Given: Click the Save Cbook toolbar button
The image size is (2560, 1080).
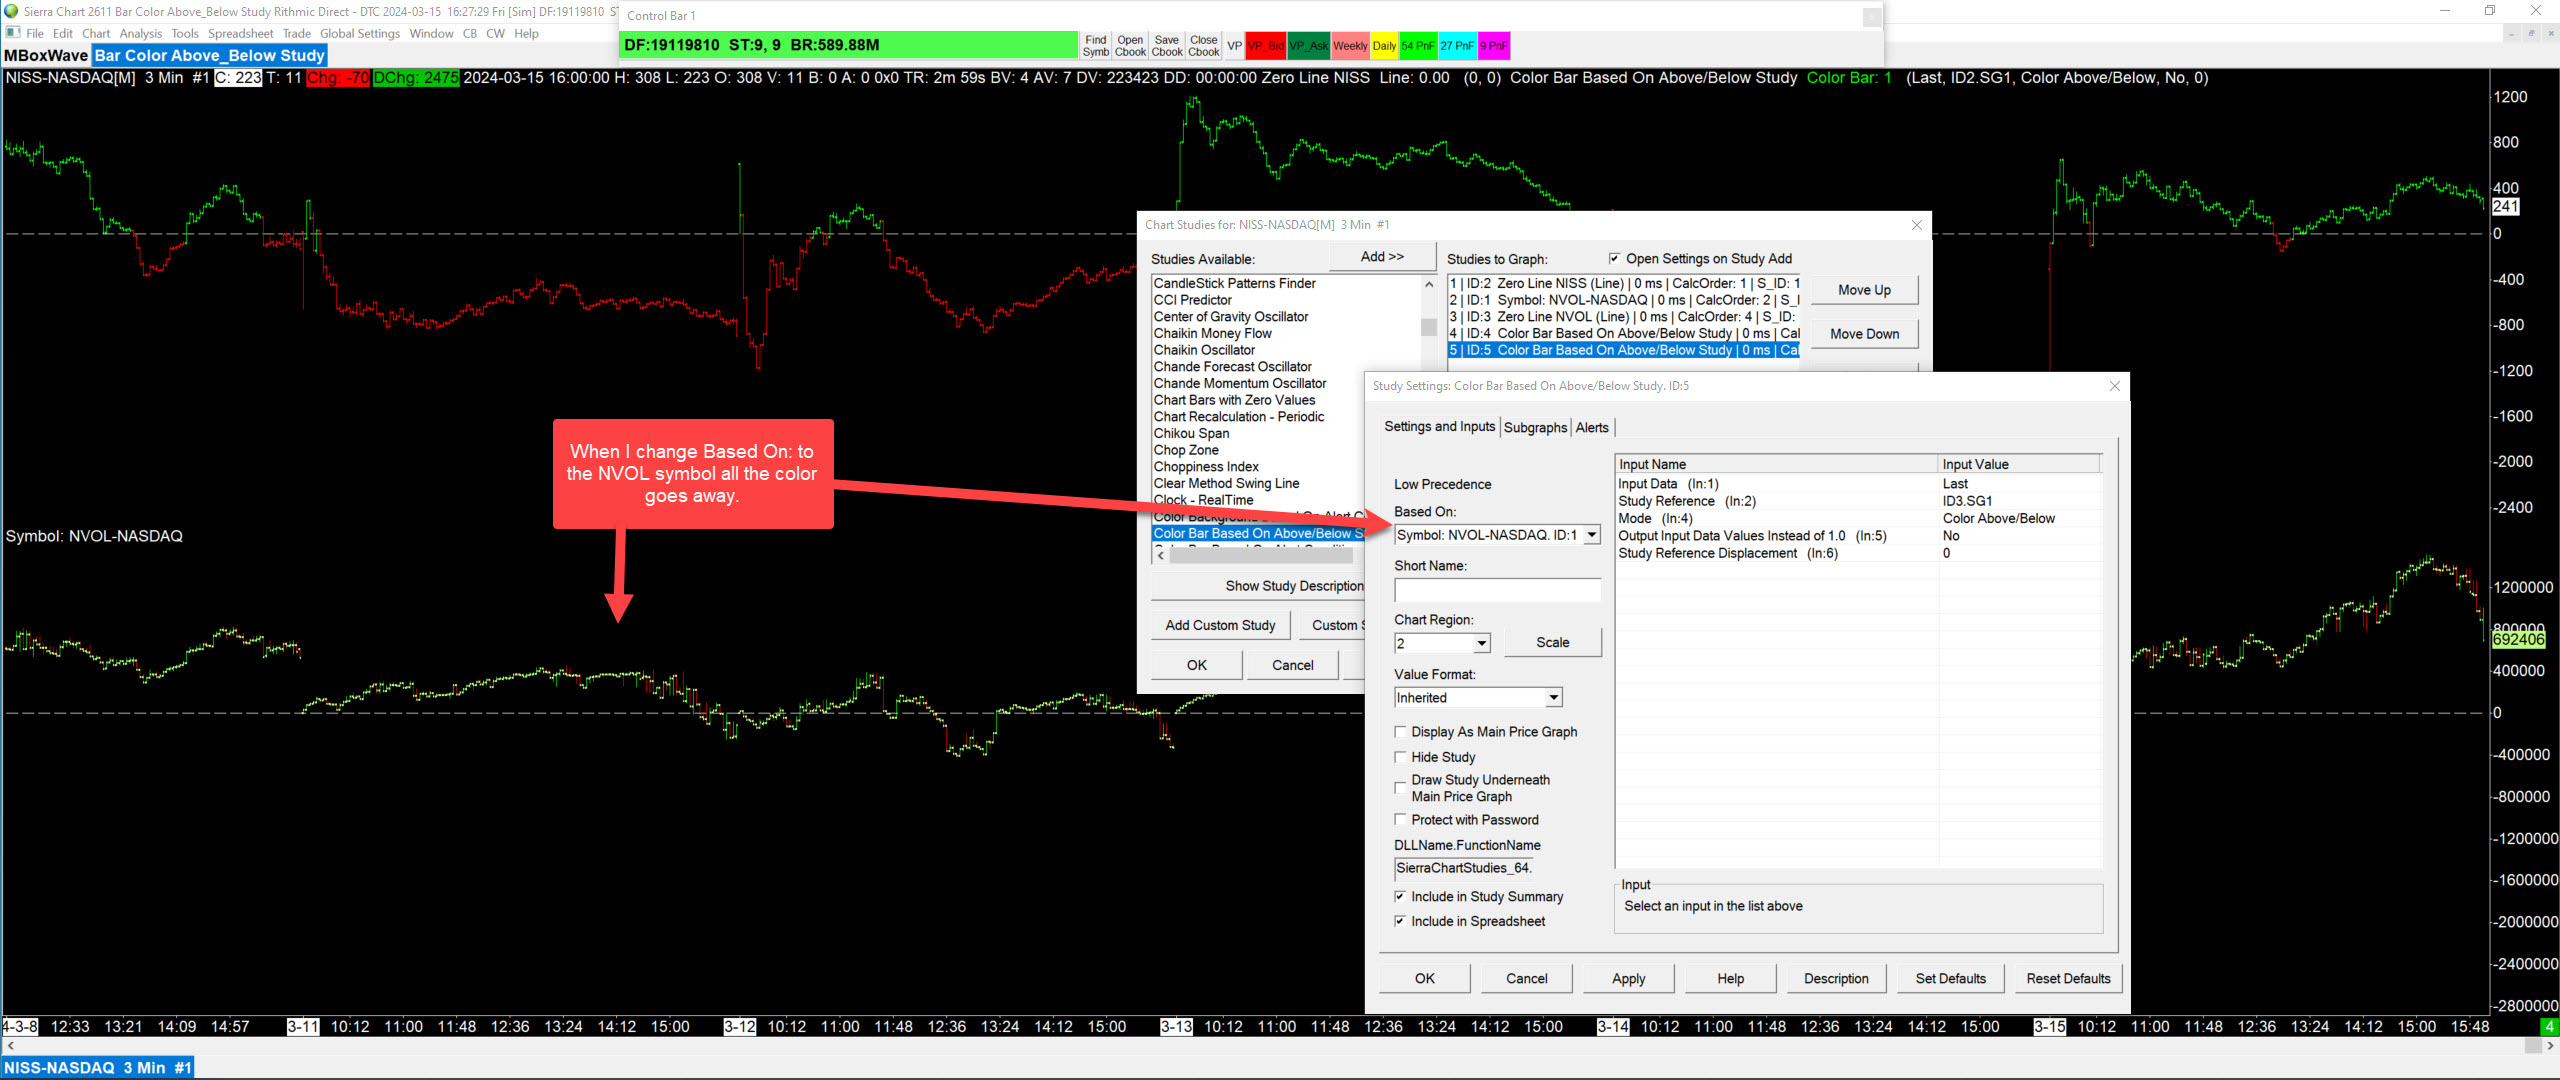Looking at the screenshot, I should pos(1166,46).
